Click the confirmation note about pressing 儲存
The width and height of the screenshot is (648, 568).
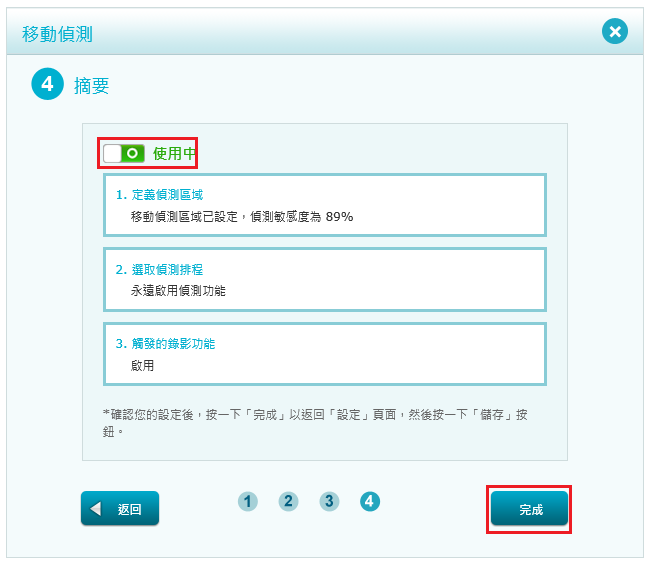(315, 423)
